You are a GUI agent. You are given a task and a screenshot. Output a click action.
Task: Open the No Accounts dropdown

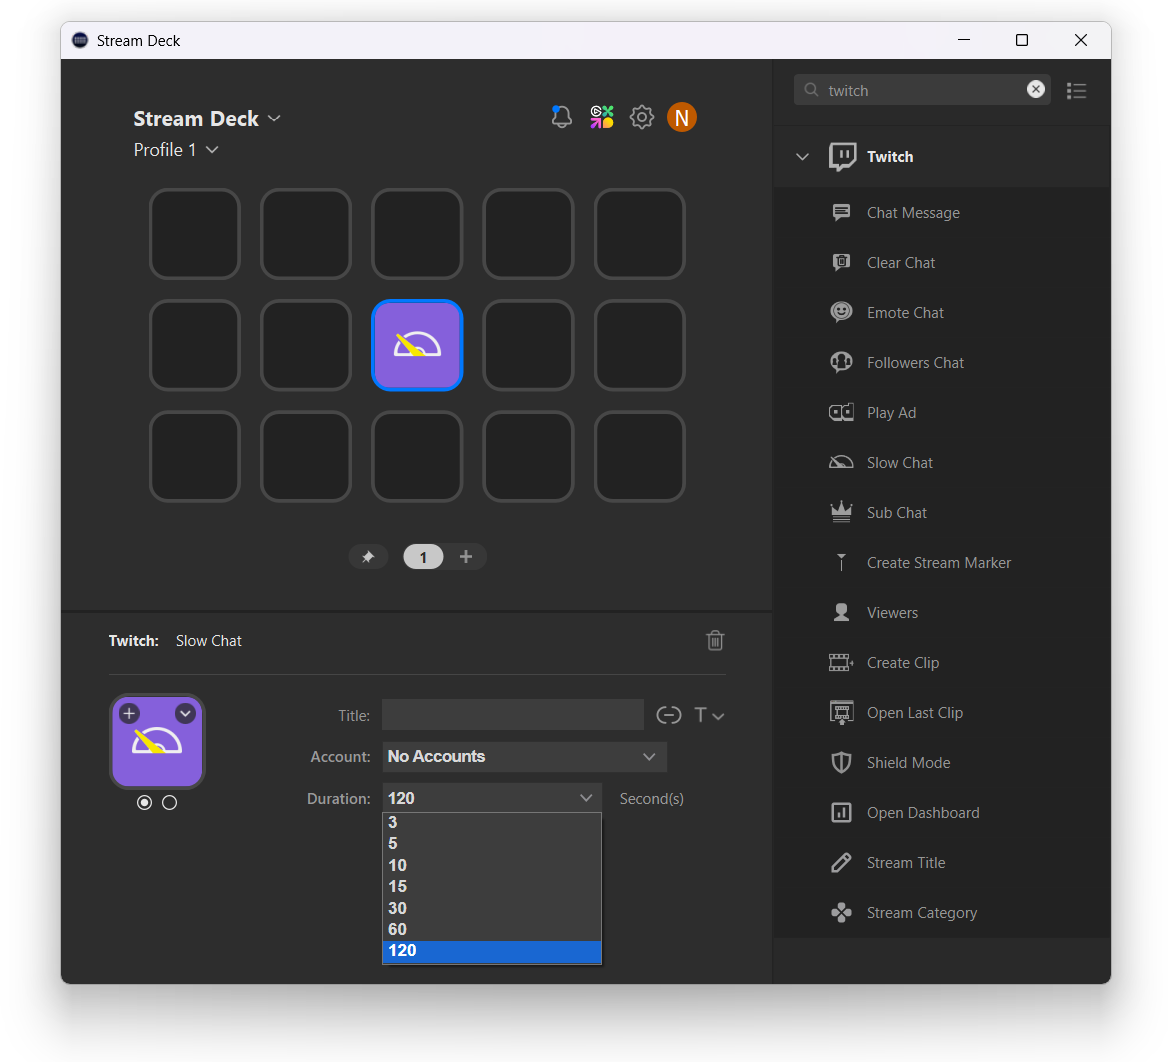point(524,757)
